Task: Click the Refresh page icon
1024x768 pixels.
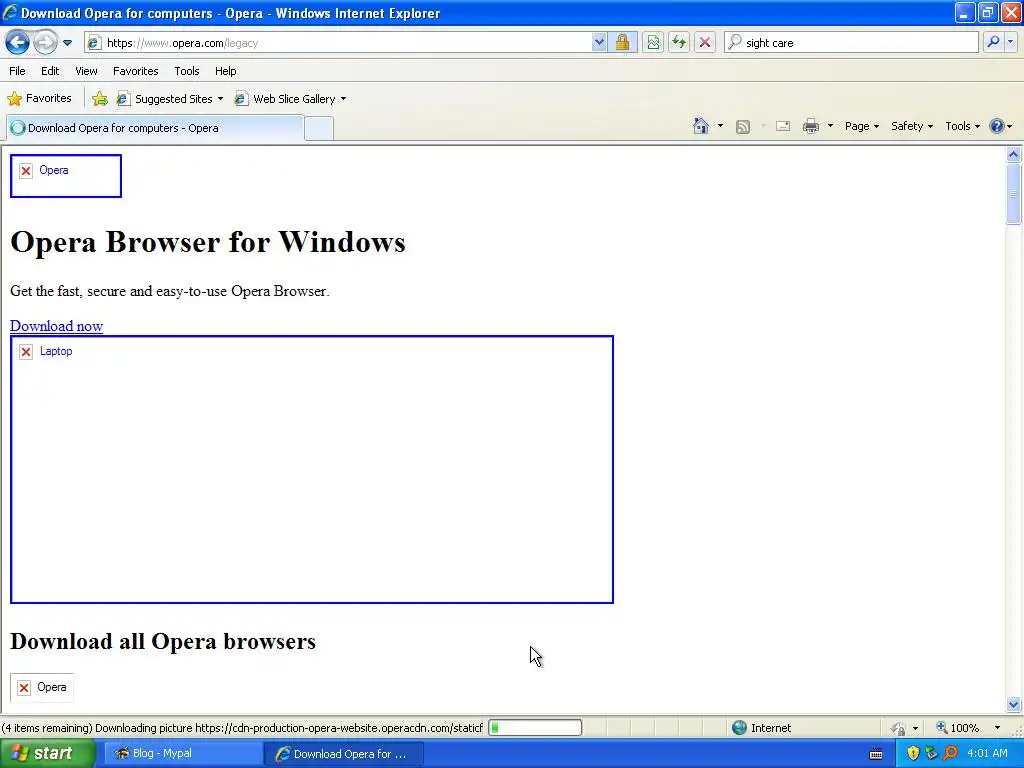Action: pos(679,43)
